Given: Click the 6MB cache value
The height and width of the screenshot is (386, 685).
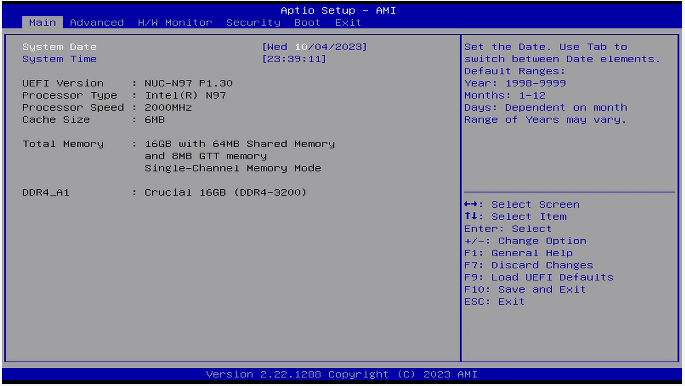Looking at the screenshot, I should [x=155, y=120].
